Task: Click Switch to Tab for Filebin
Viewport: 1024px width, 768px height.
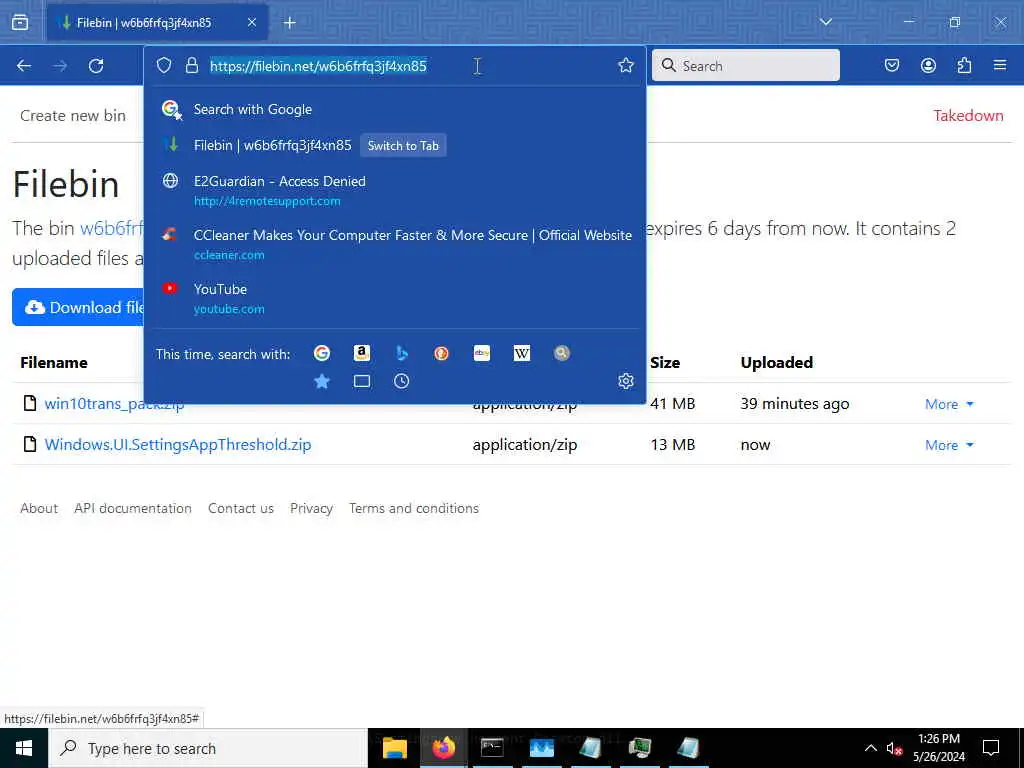Action: 403,146
